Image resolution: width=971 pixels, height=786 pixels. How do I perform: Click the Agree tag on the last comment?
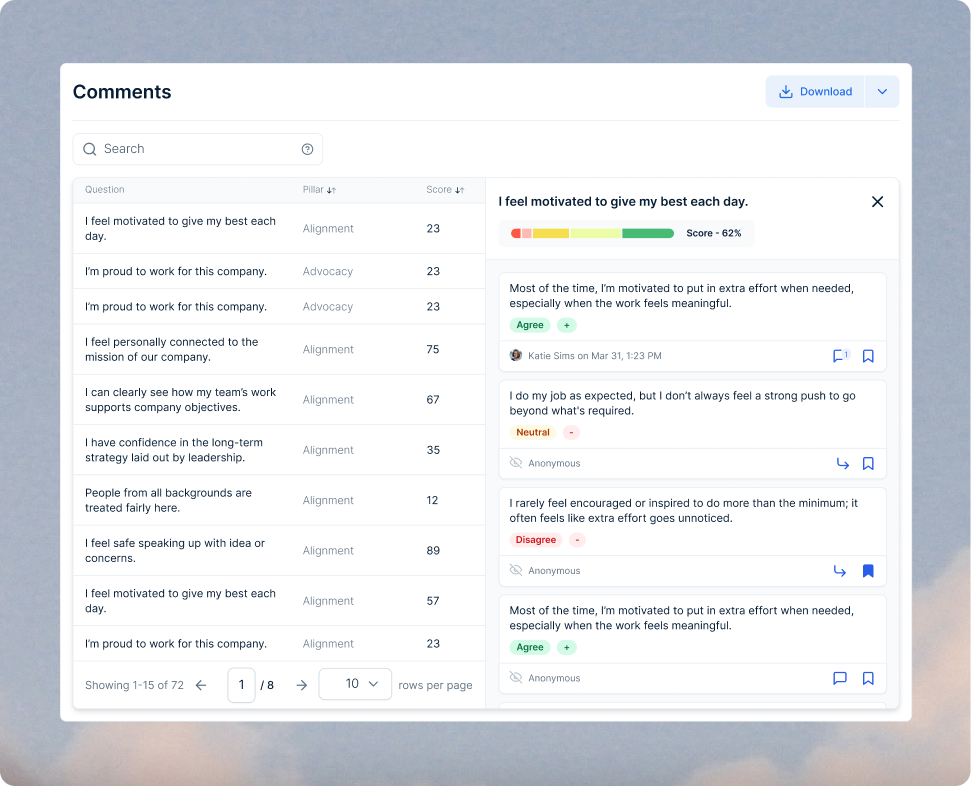coord(529,647)
